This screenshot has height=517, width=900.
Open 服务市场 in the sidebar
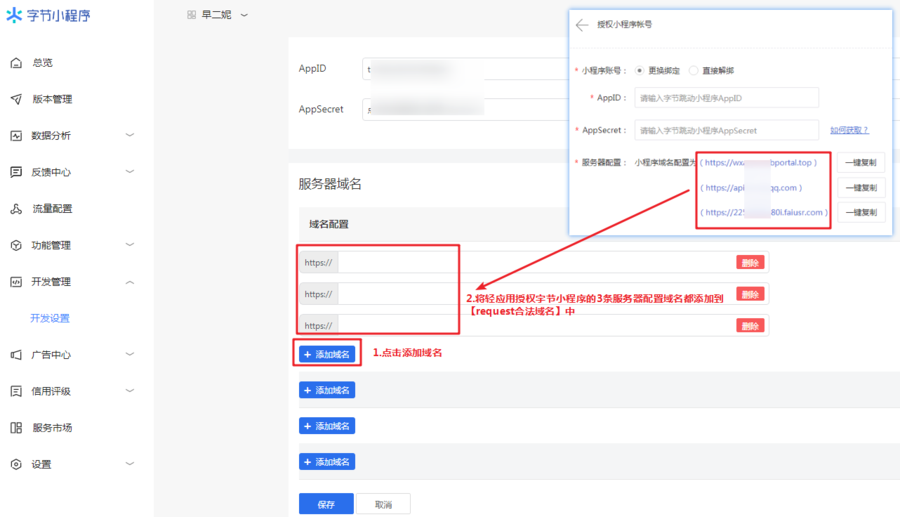click(52, 427)
